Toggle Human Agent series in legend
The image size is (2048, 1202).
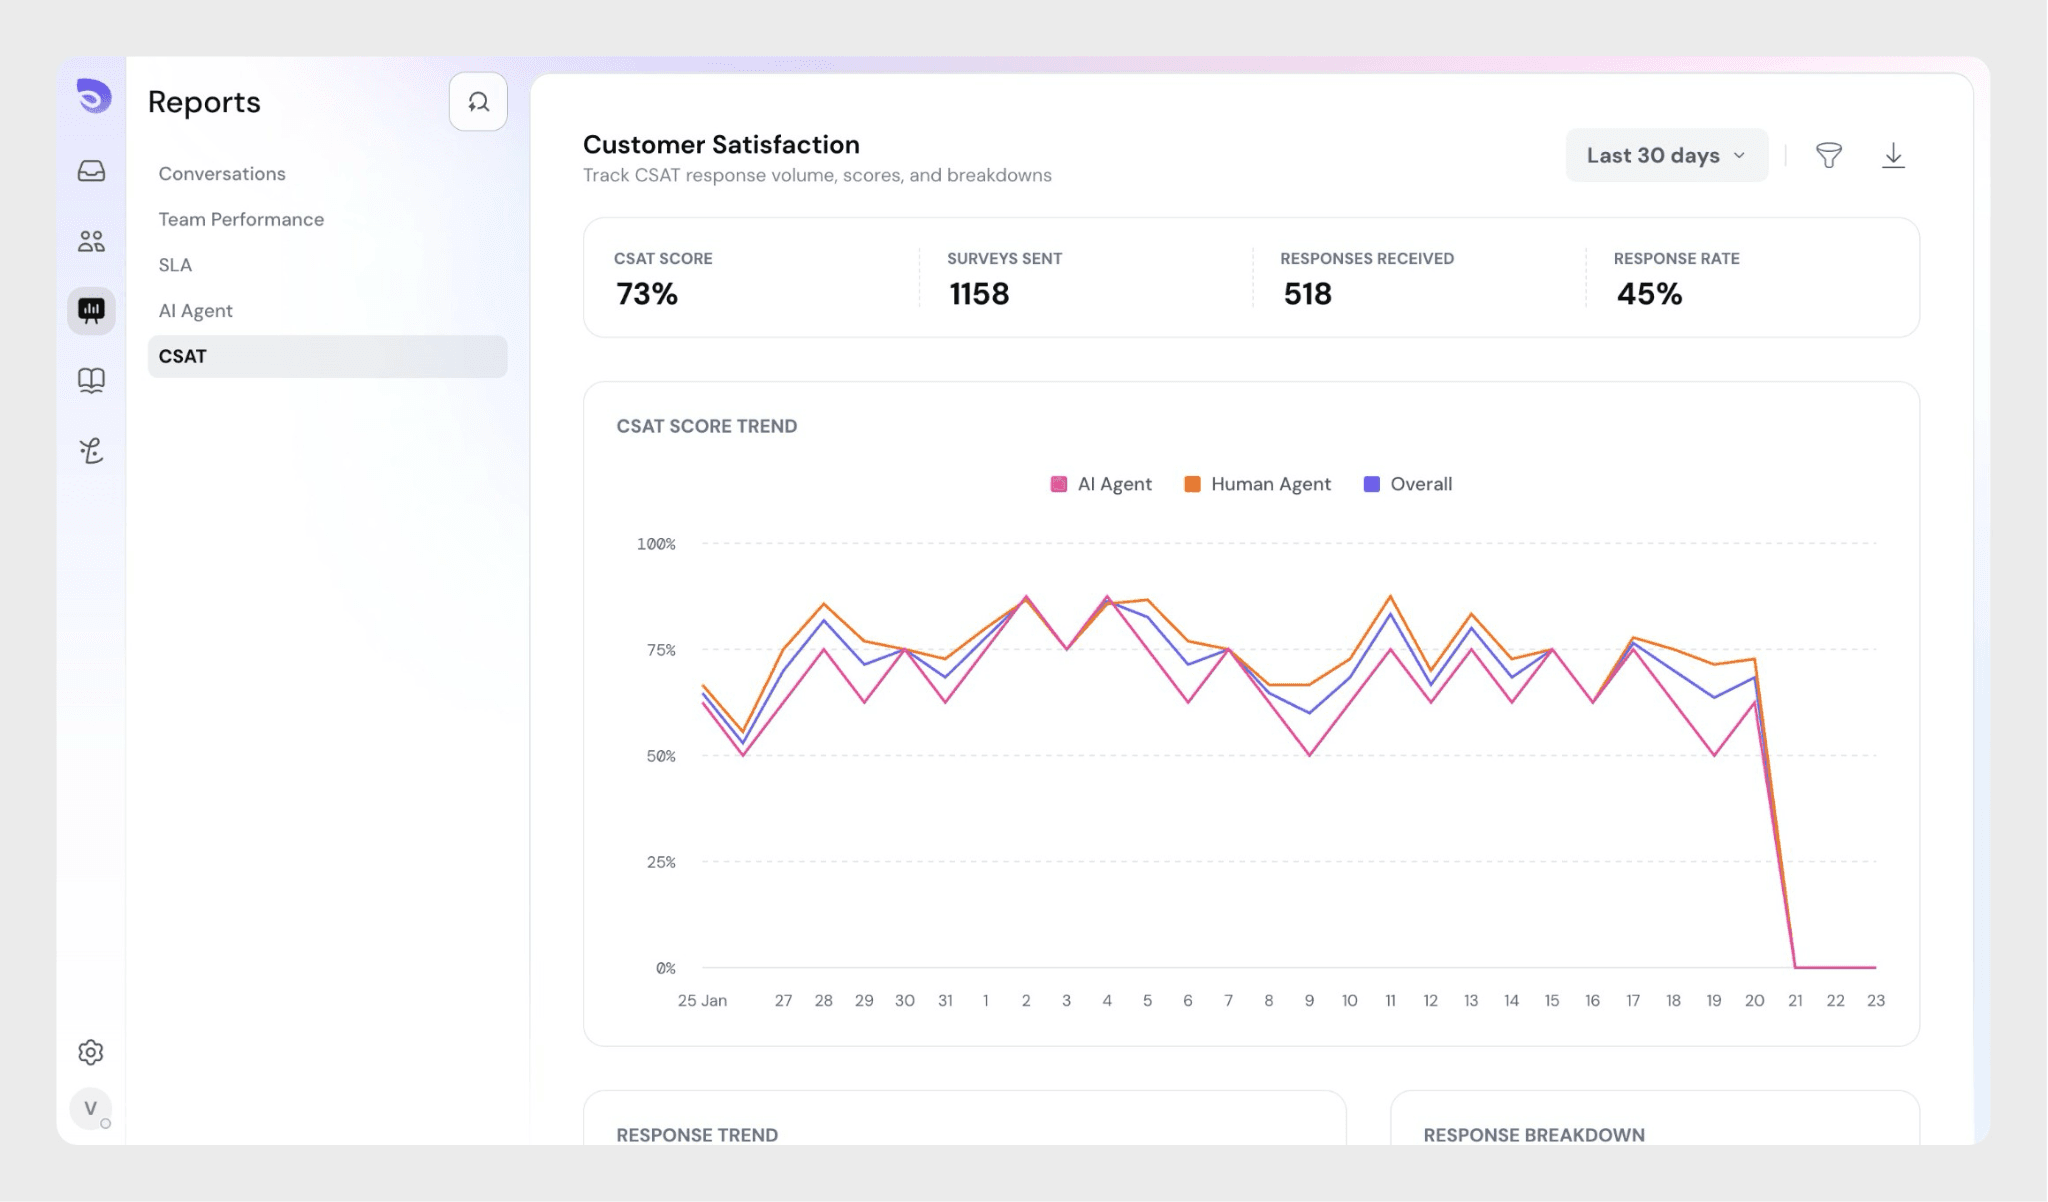[x=1257, y=484]
